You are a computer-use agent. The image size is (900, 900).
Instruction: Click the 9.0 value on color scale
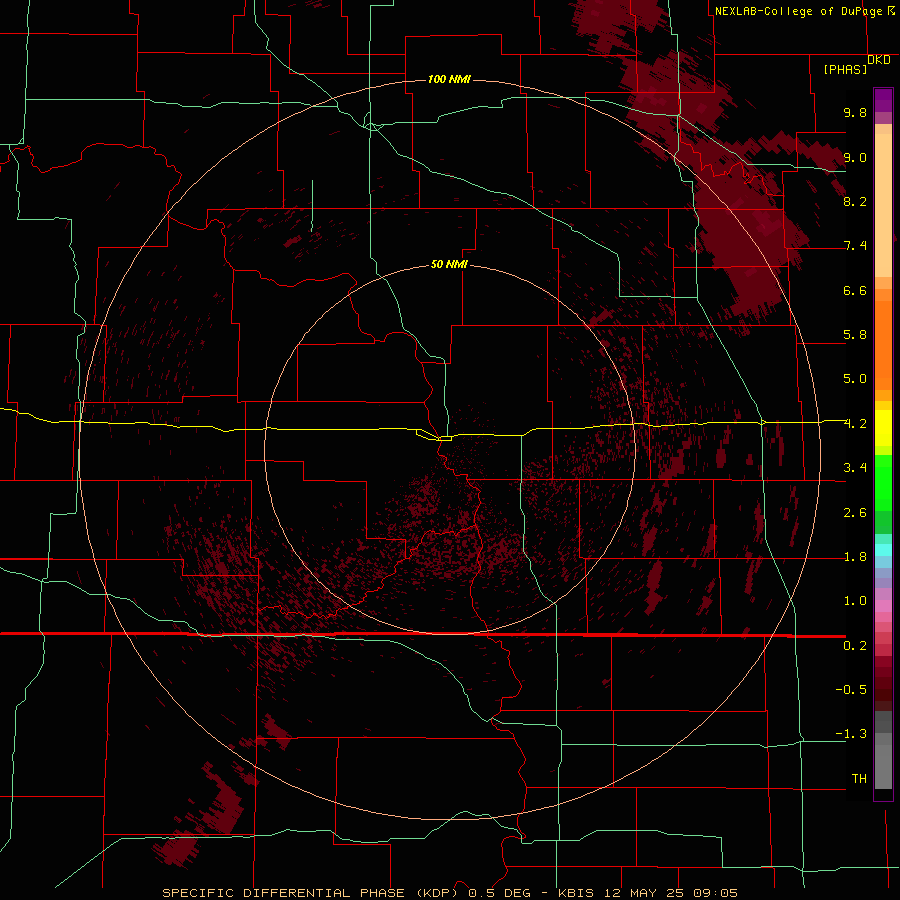855,157
